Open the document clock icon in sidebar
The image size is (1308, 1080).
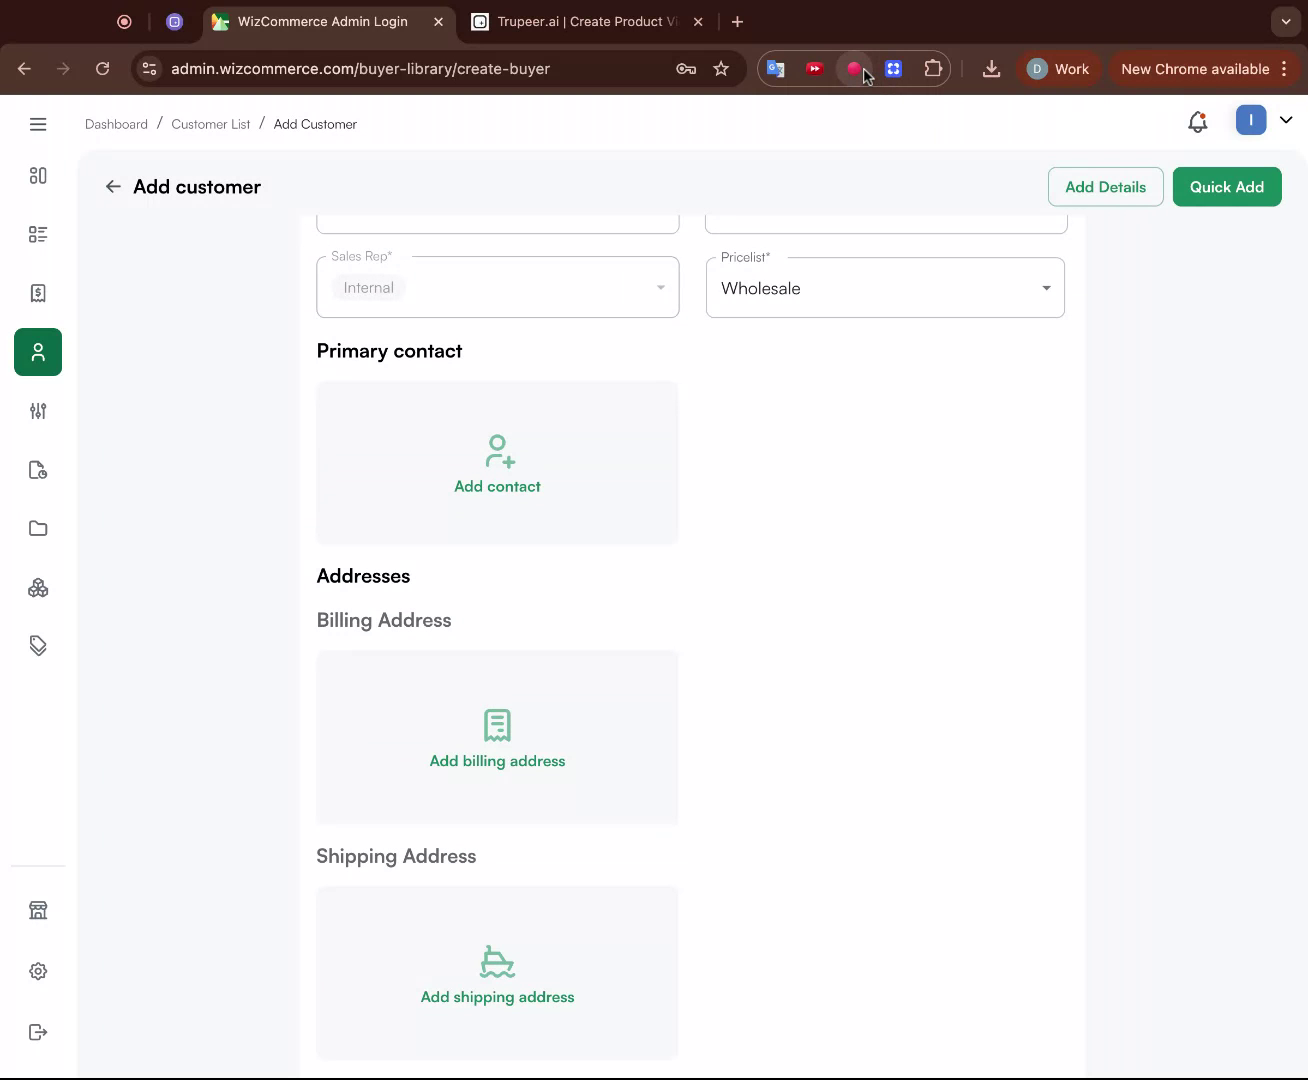pyautogui.click(x=38, y=470)
